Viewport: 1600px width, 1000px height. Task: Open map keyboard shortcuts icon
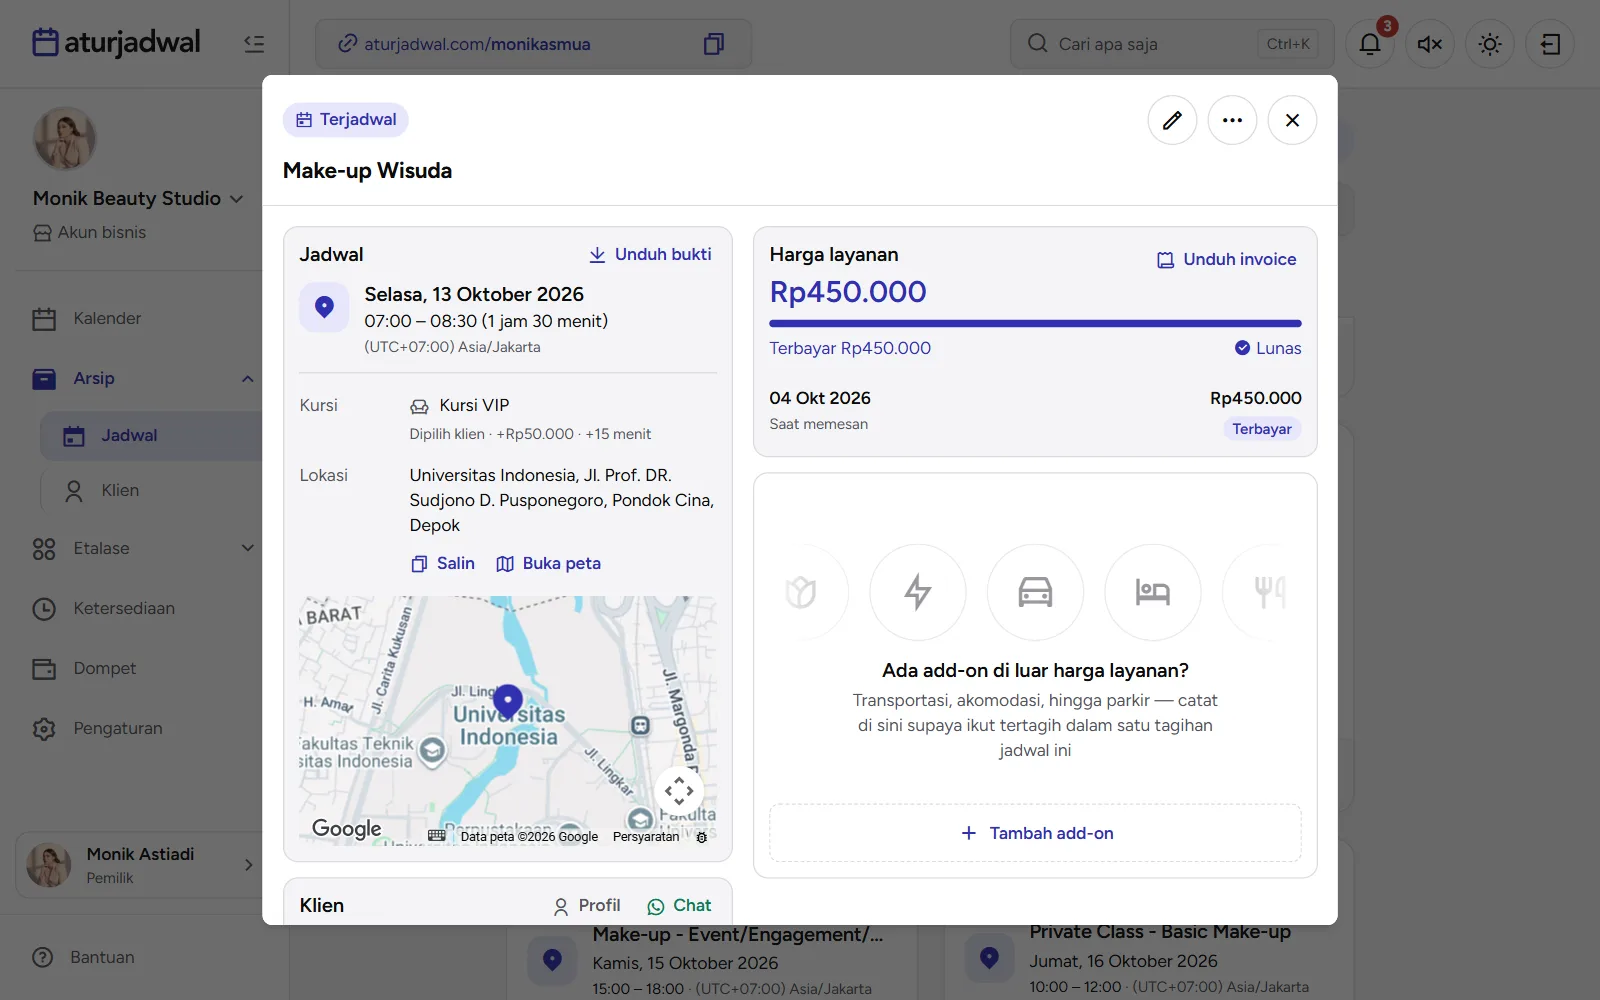[437, 836]
